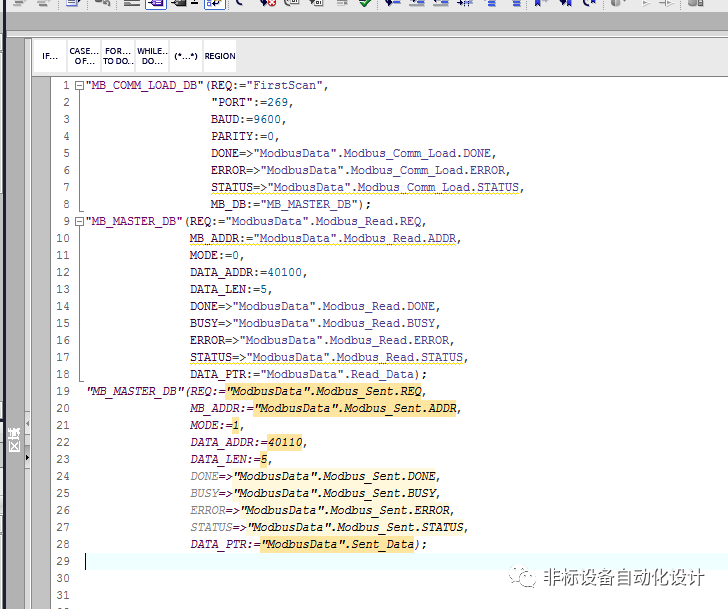Click the green checkmark toolbar icon
This screenshot has height=609, width=728.
365,4
